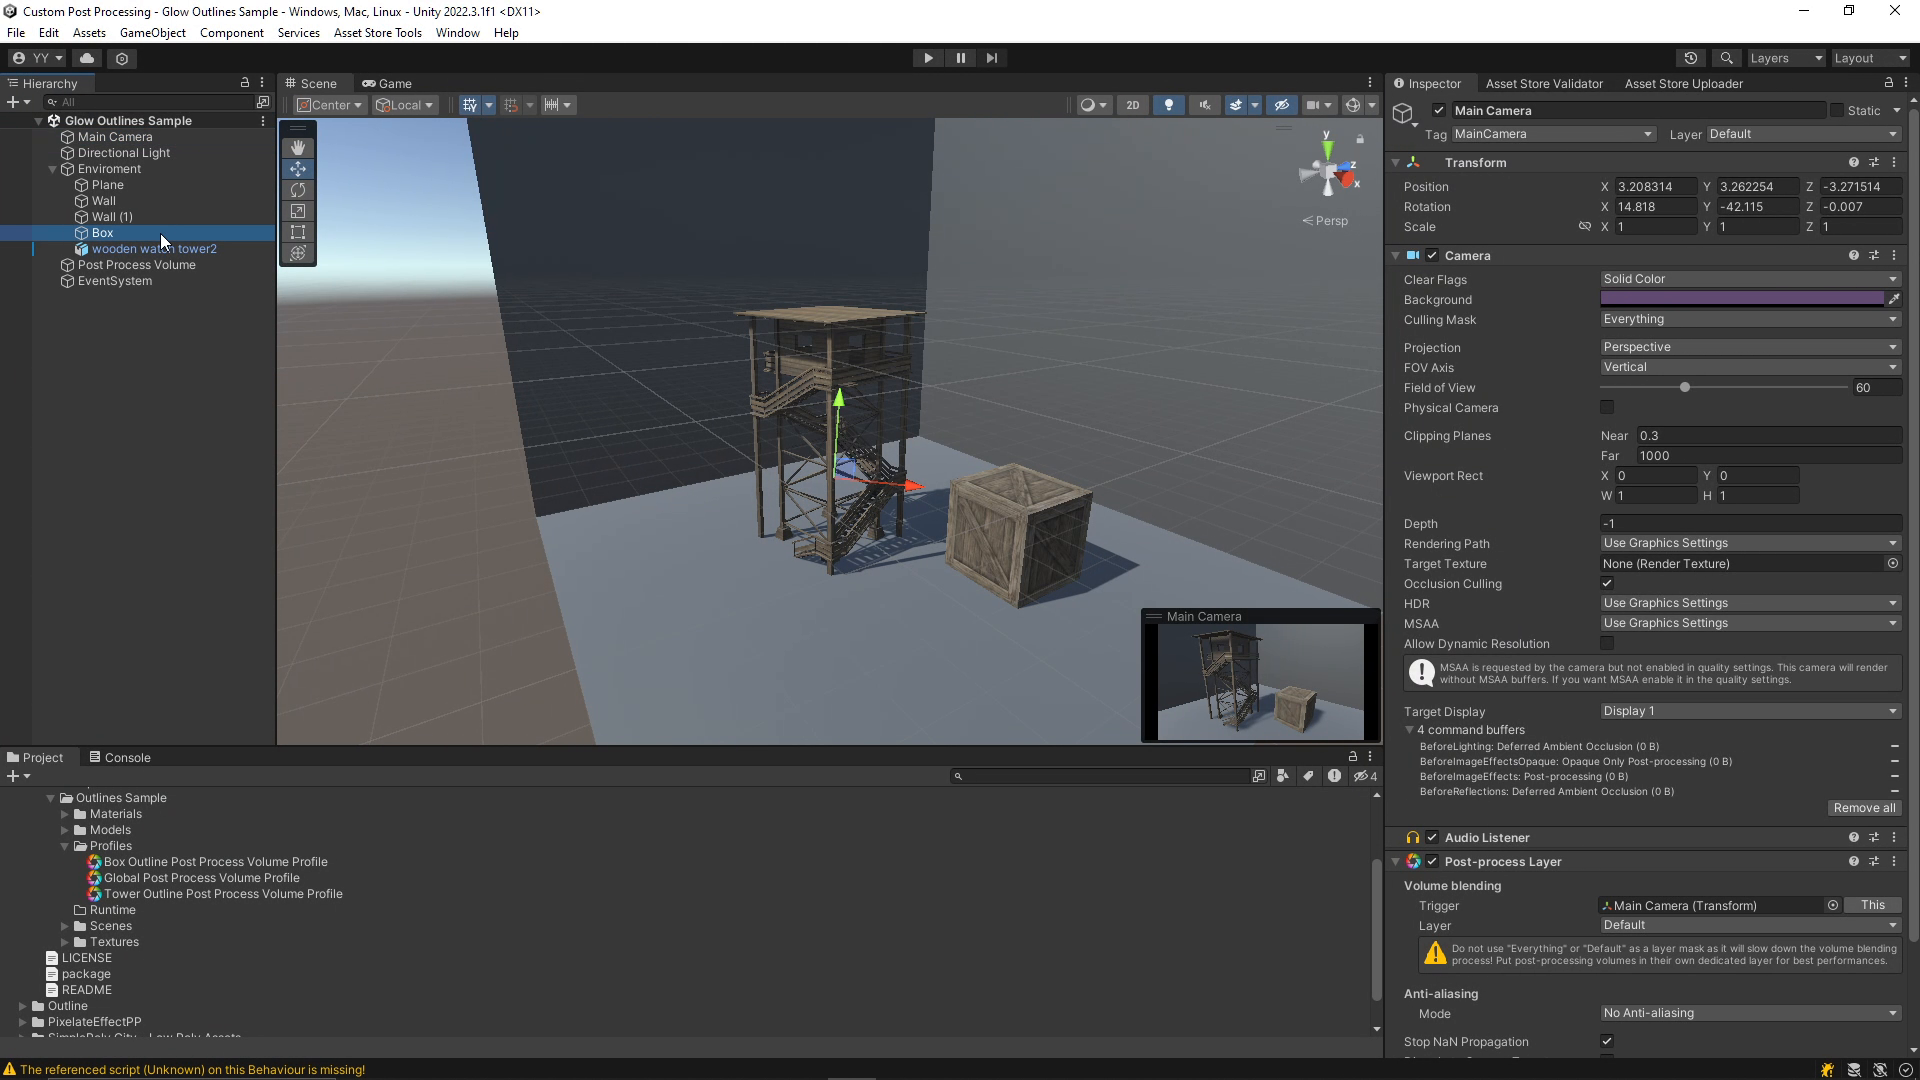Open the Draw Mode shading dropdown

tap(1094, 105)
